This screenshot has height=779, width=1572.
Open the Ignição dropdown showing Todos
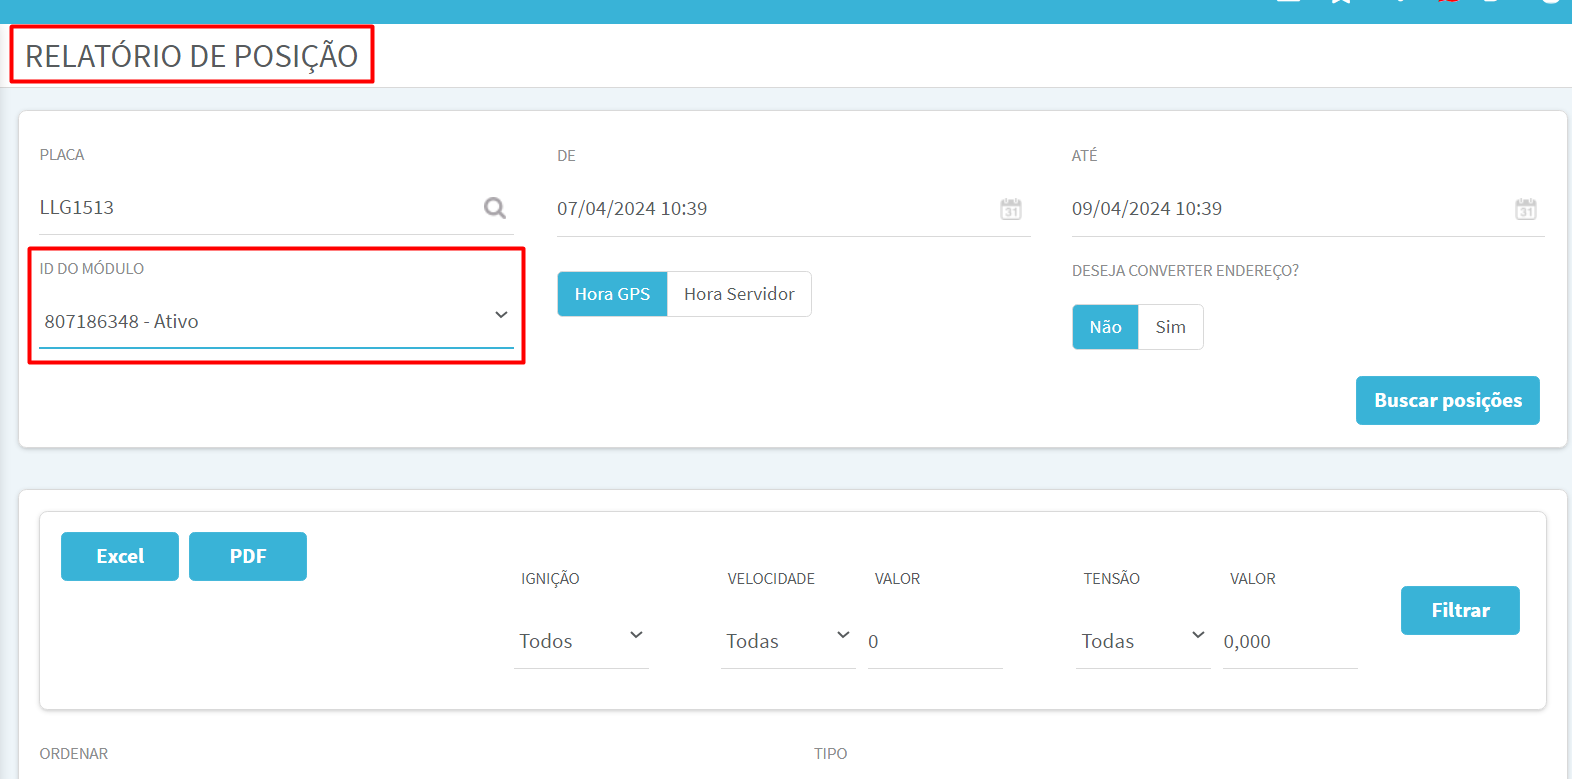(581, 641)
